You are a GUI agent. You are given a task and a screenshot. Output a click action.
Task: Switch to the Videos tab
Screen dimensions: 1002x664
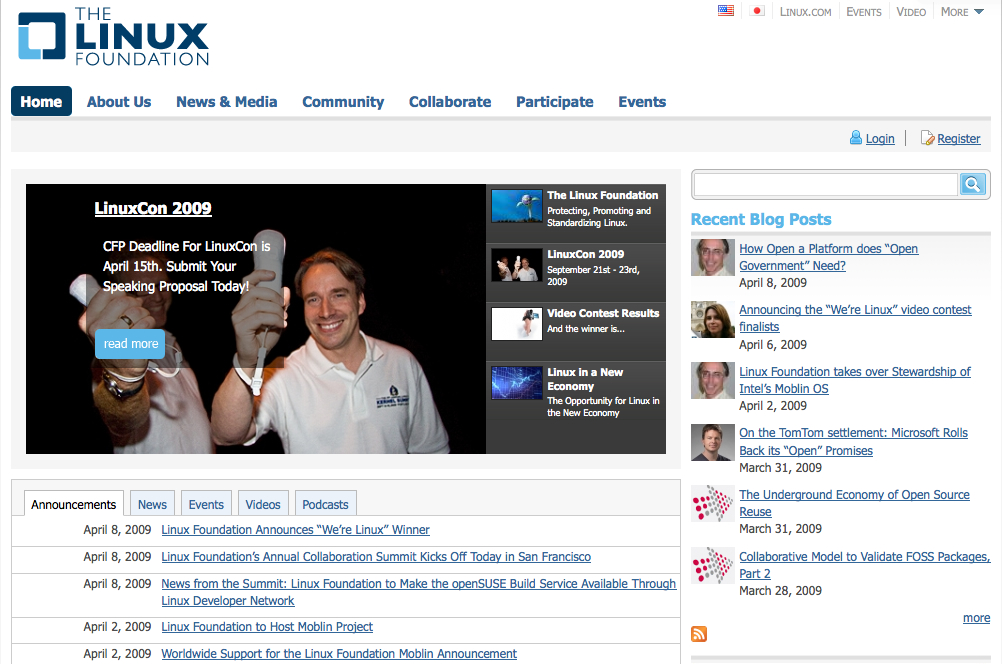click(262, 503)
